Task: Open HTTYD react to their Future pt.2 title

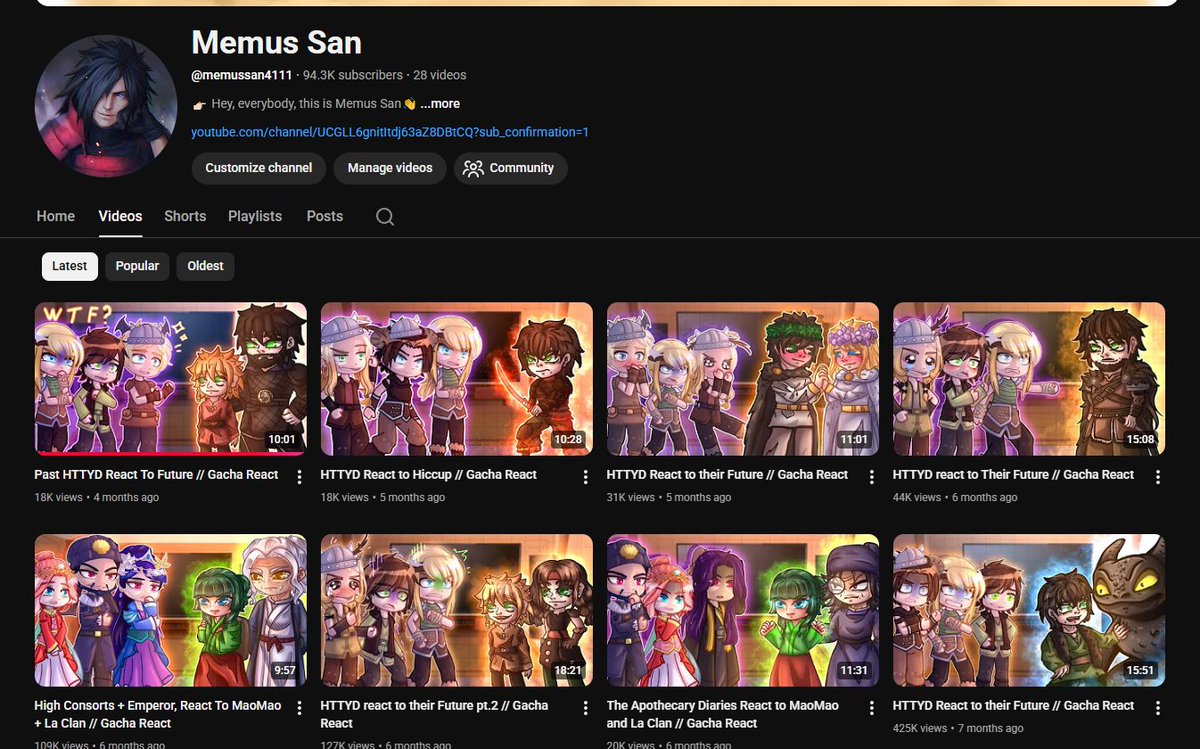Action: [x=435, y=714]
